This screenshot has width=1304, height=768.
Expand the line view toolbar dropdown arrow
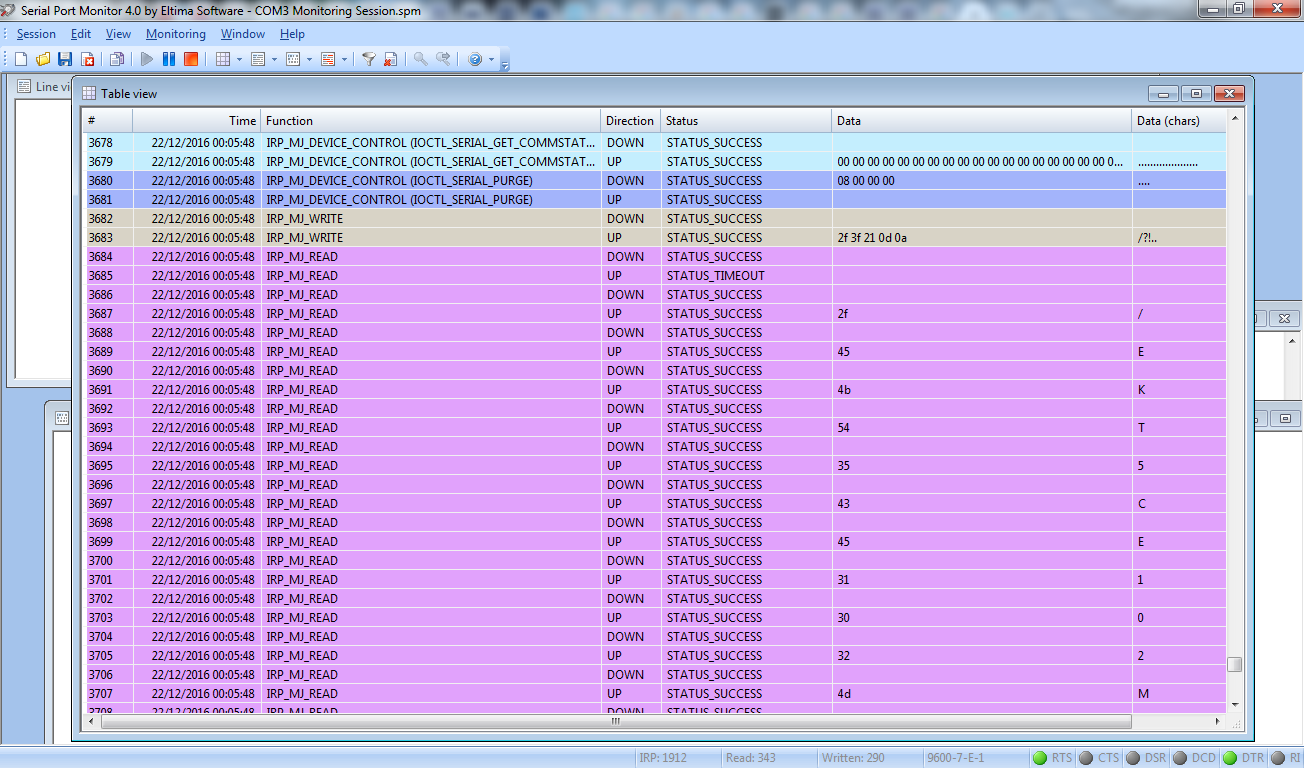[x=274, y=60]
